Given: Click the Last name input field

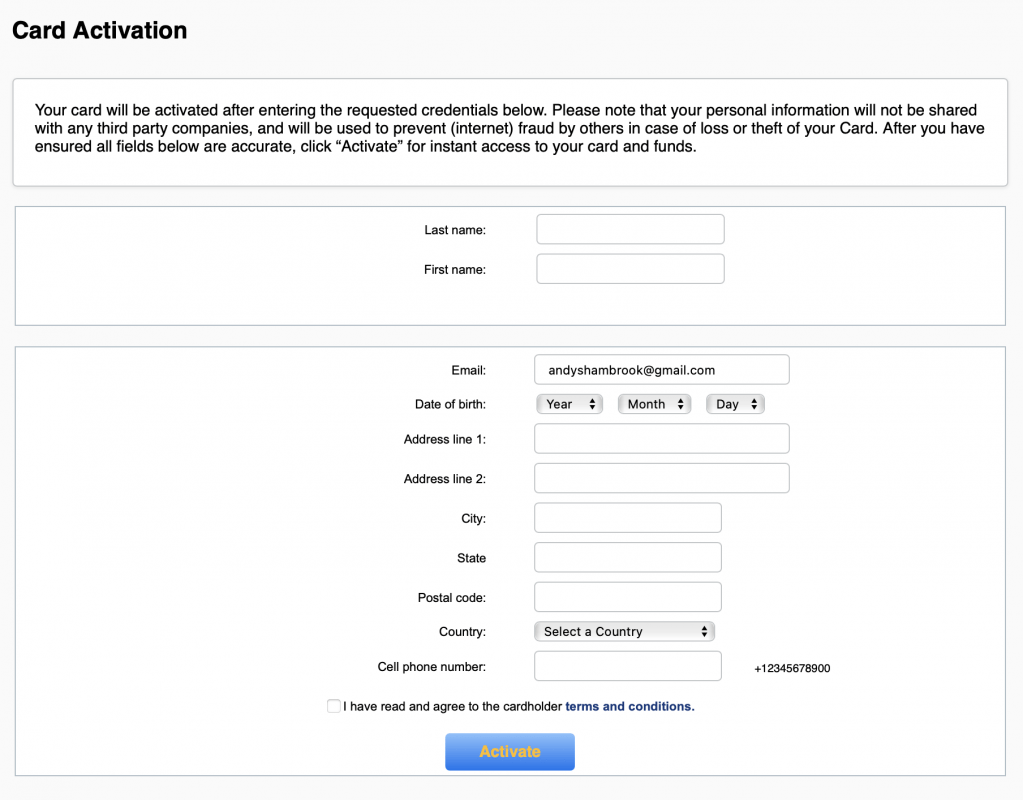Looking at the screenshot, I should [630, 230].
